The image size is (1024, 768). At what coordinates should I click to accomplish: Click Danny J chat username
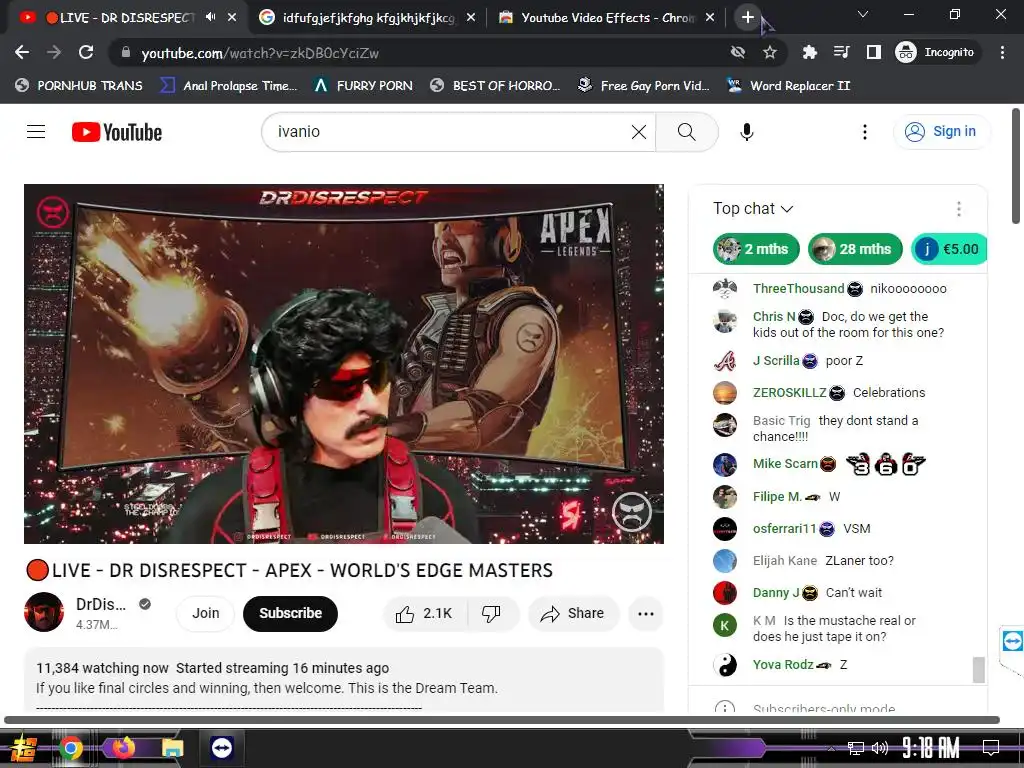776,592
